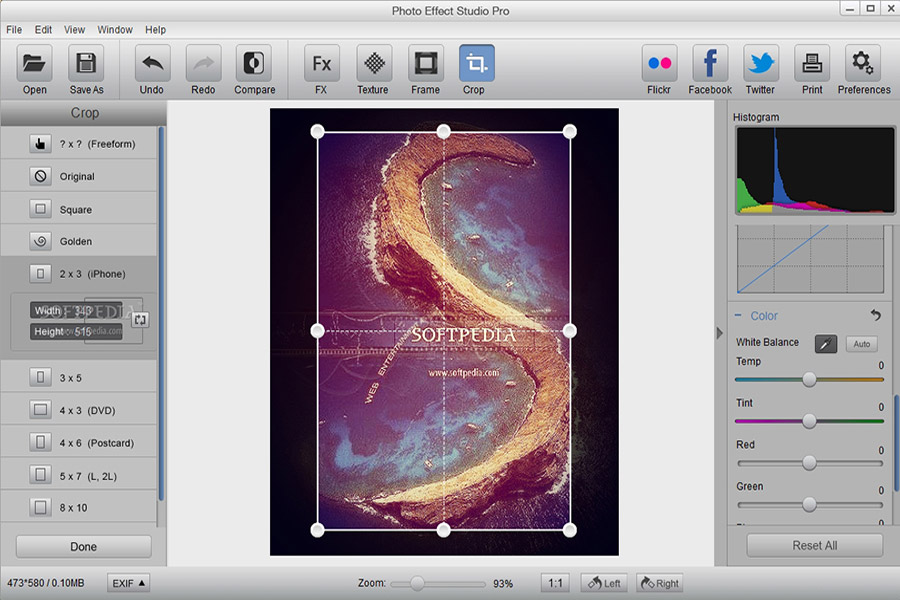Select the Golden ratio crop
The width and height of the screenshot is (900, 600).
click(79, 241)
